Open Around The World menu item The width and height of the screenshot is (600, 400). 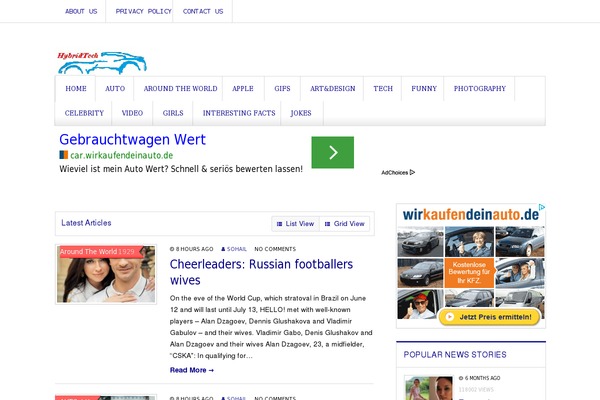click(180, 88)
